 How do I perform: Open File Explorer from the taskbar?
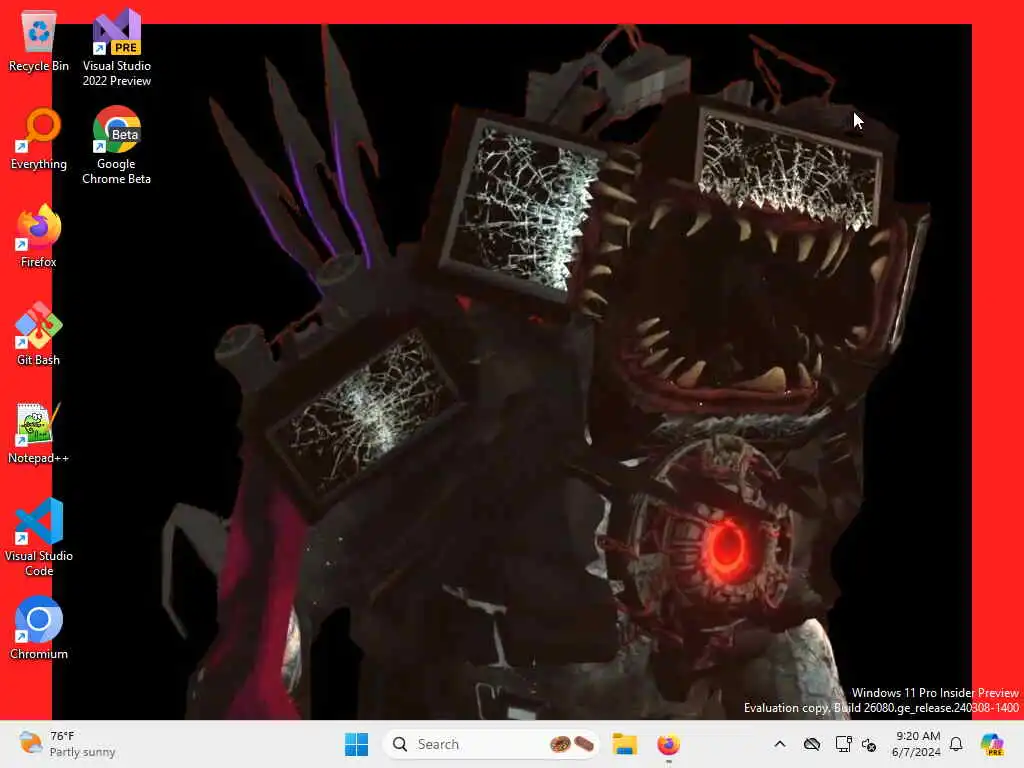[624, 744]
